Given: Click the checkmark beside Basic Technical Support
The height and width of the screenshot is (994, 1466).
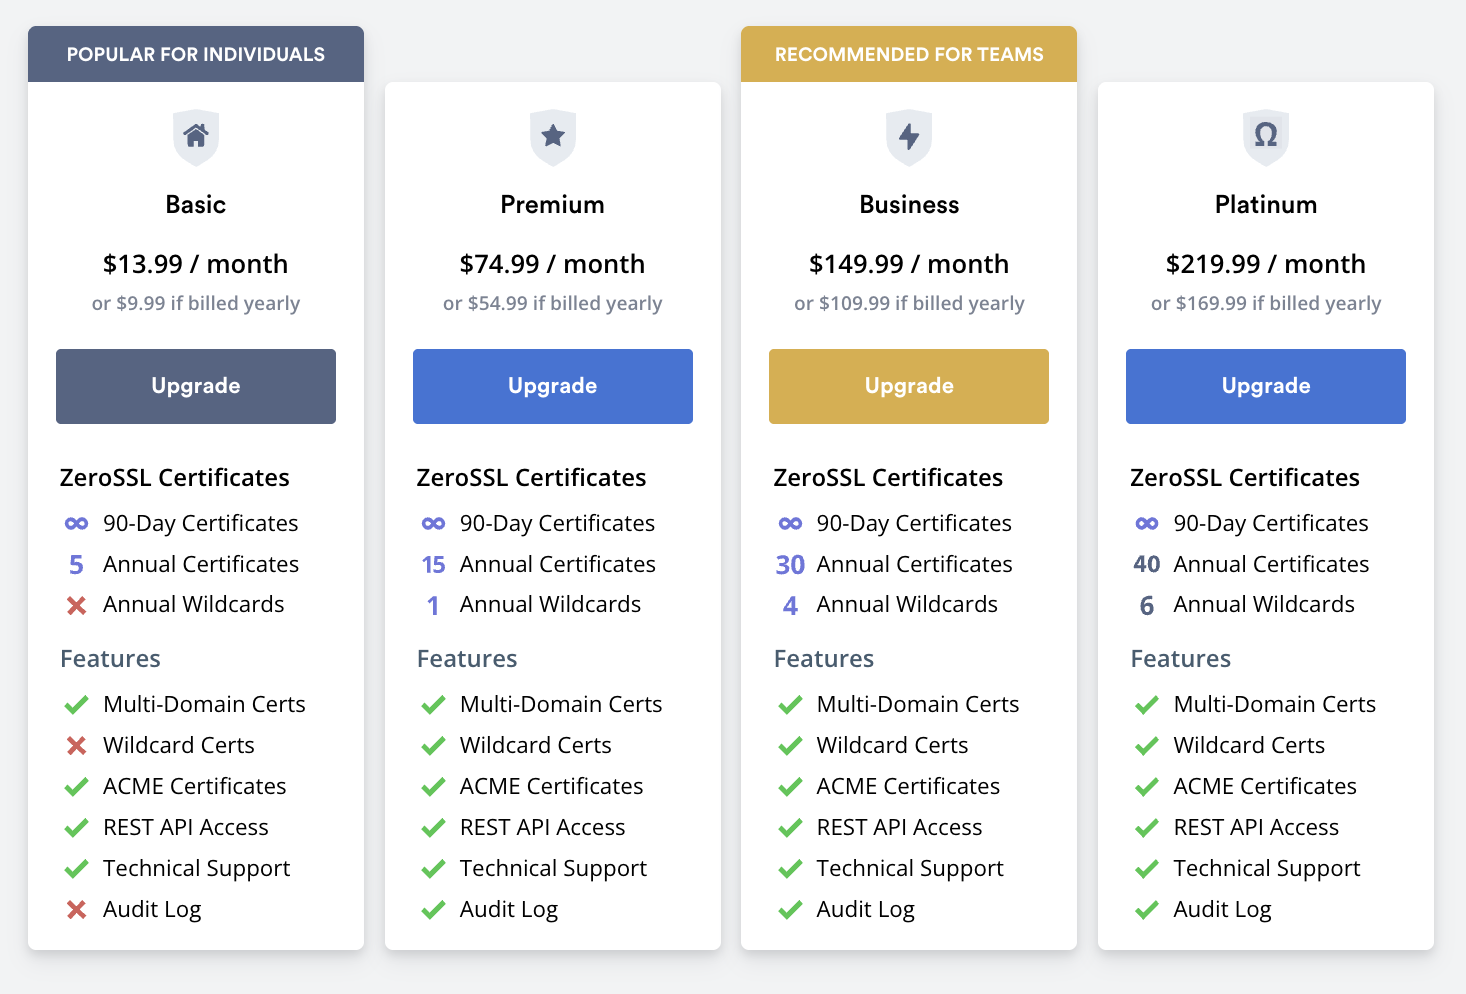Looking at the screenshot, I should pyautogui.click(x=76, y=869).
